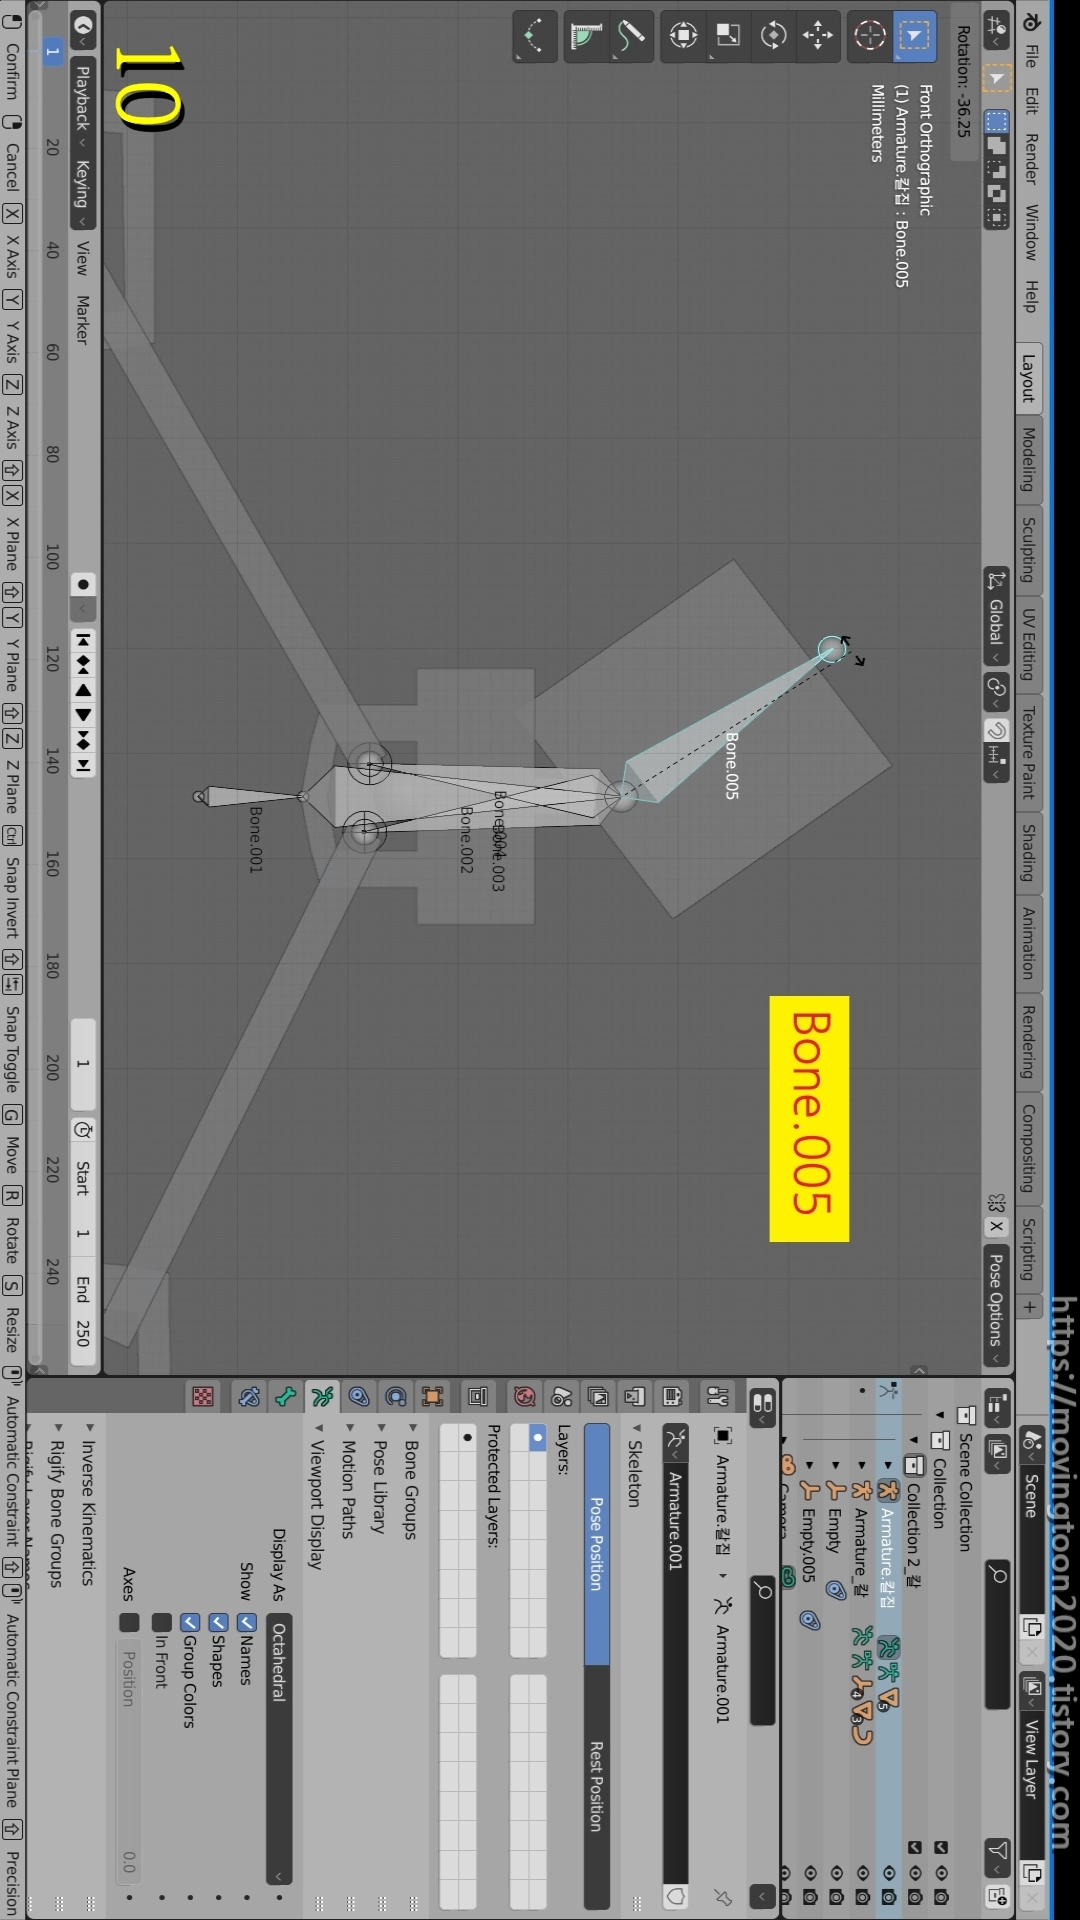
Task: Select Rest Position toggle
Action: point(597,1787)
